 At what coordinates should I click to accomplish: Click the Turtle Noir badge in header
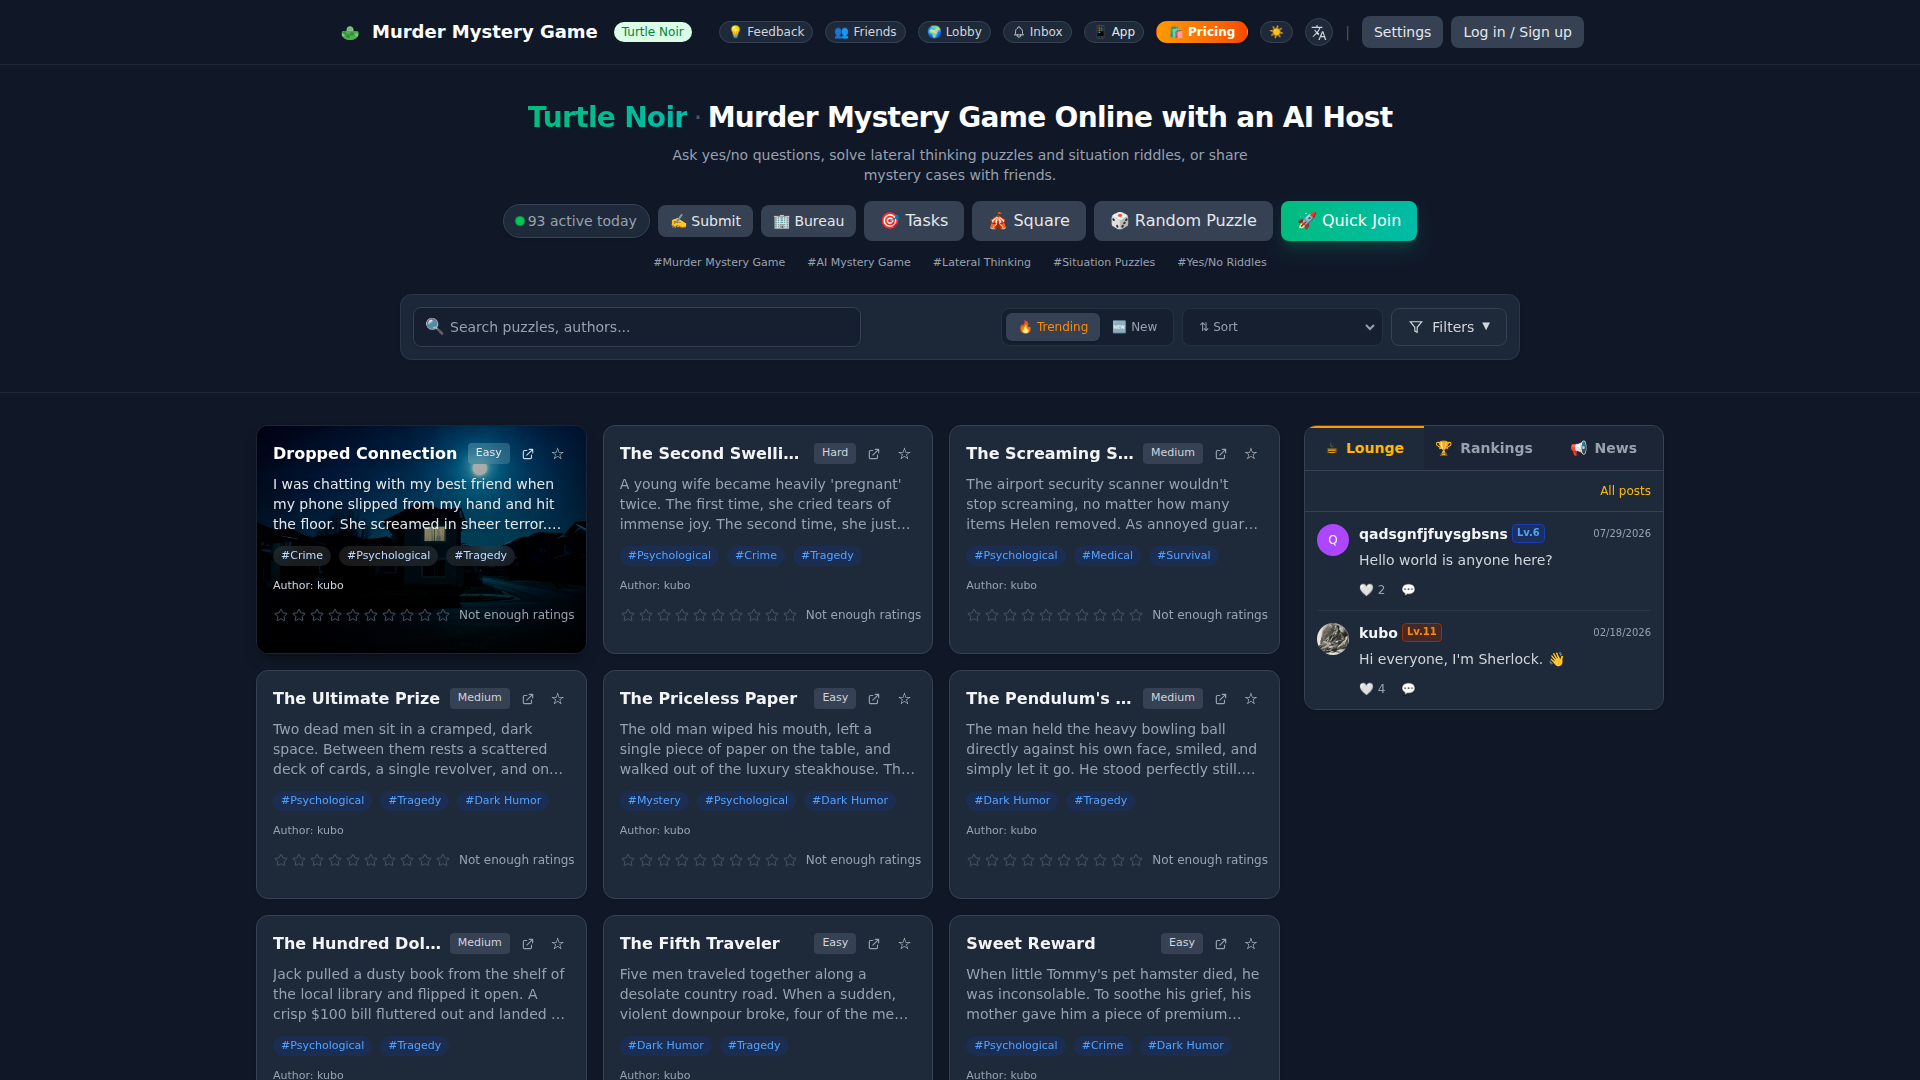coord(653,32)
